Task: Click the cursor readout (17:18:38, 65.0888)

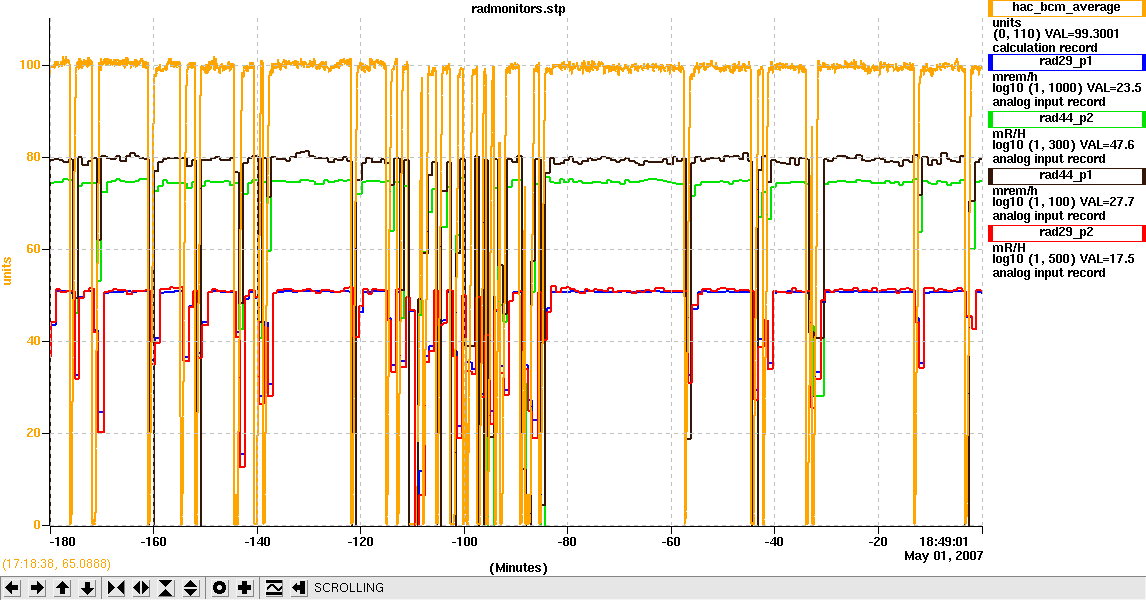Action: point(56,564)
